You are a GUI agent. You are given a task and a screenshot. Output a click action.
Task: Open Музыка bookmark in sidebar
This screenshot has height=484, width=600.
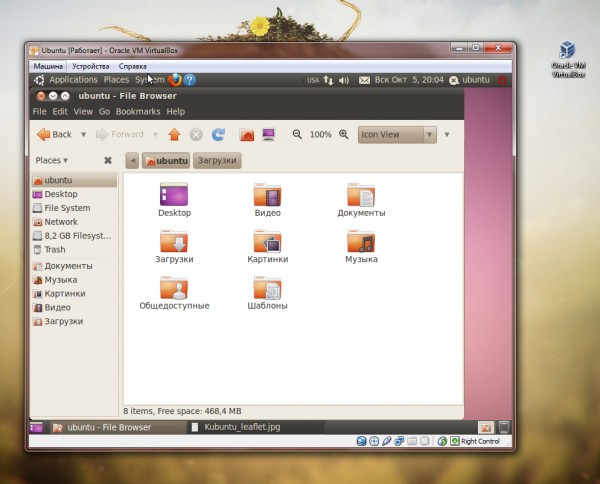coord(74,280)
